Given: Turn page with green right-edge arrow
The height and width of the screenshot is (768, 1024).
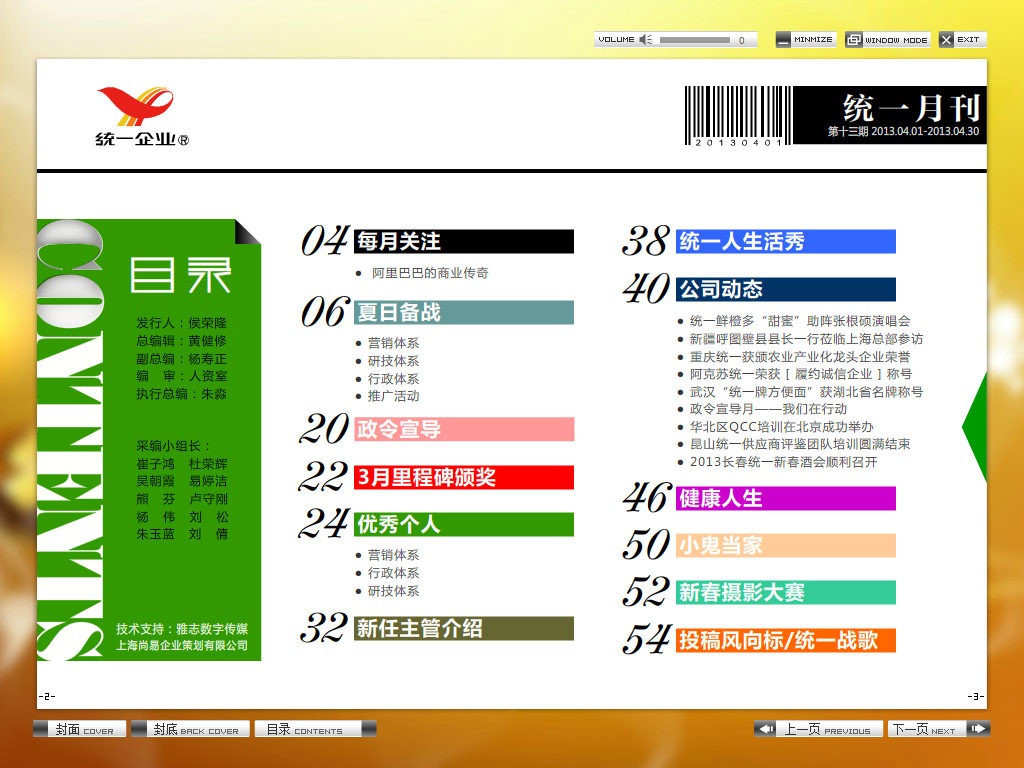Looking at the screenshot, I should coord(975,427).
